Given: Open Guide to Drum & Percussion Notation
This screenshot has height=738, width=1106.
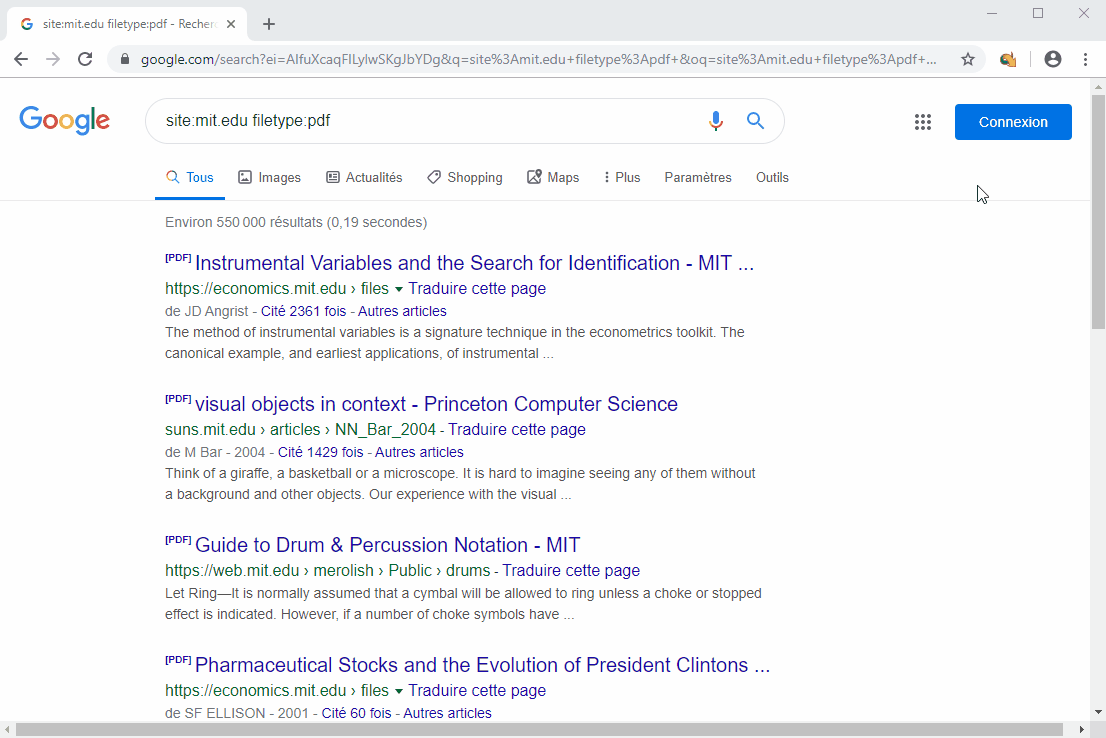Looking at the screenshot, I should pyautogui.click(x=387, y=545).
